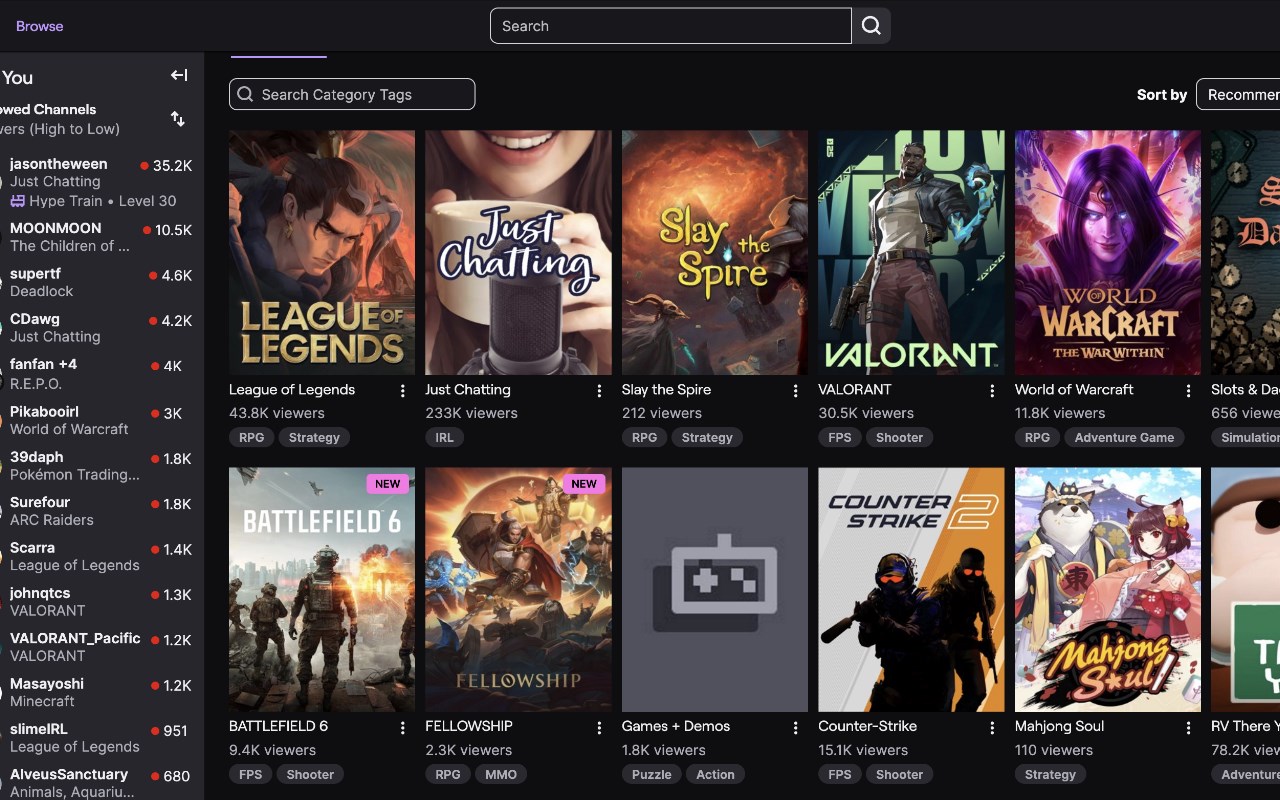Open the FELLOWSHIP cover art
1280x800 pixels.
pyautogui.click(x=518, y=590)
